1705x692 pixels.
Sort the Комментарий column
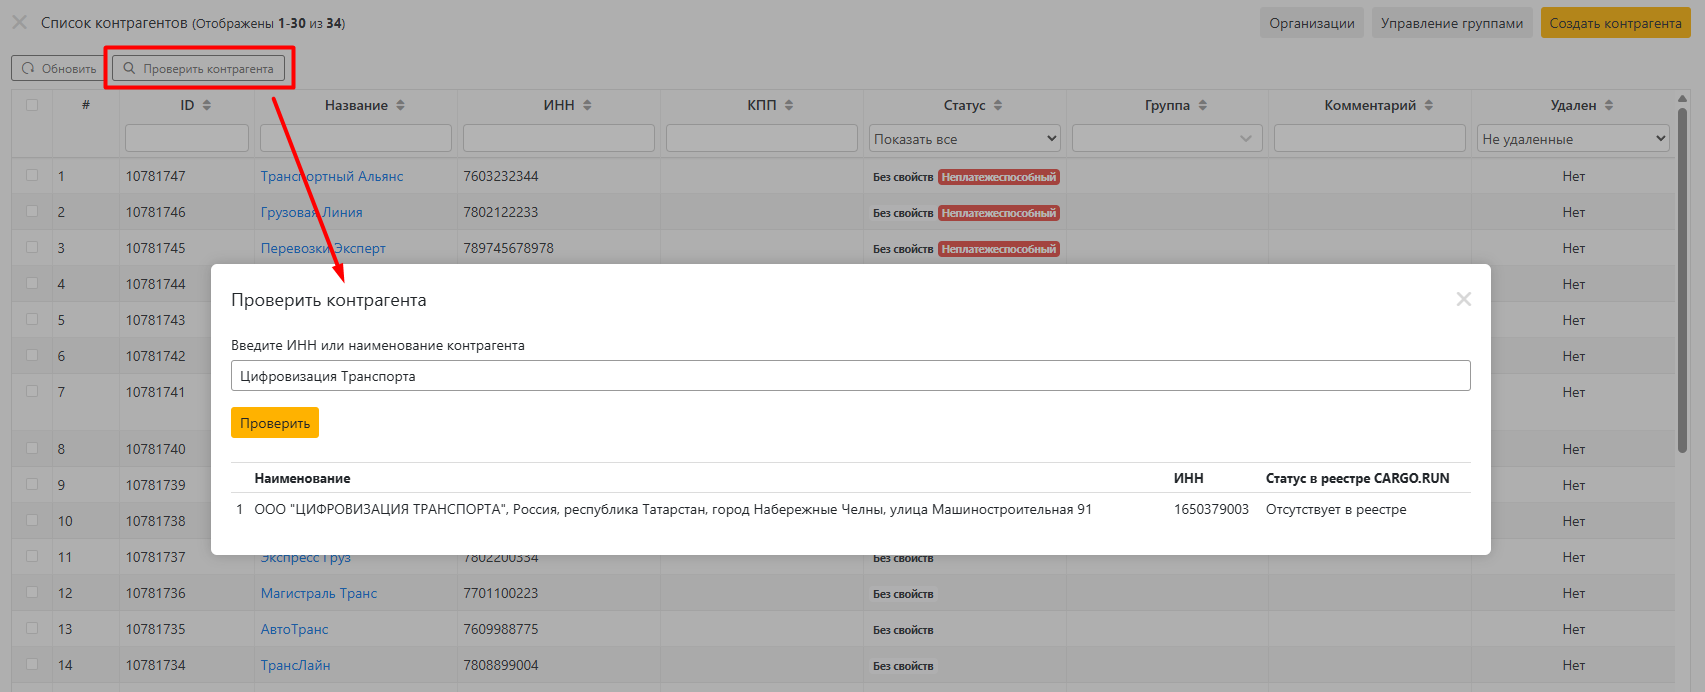[x=1428, y=105]
